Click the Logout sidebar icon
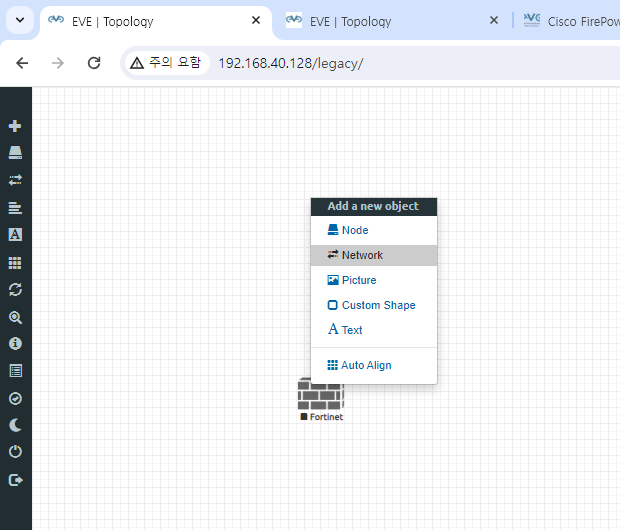Image resolution: width=620 pixels, height=530 pixels. click(x=15, y=480)
